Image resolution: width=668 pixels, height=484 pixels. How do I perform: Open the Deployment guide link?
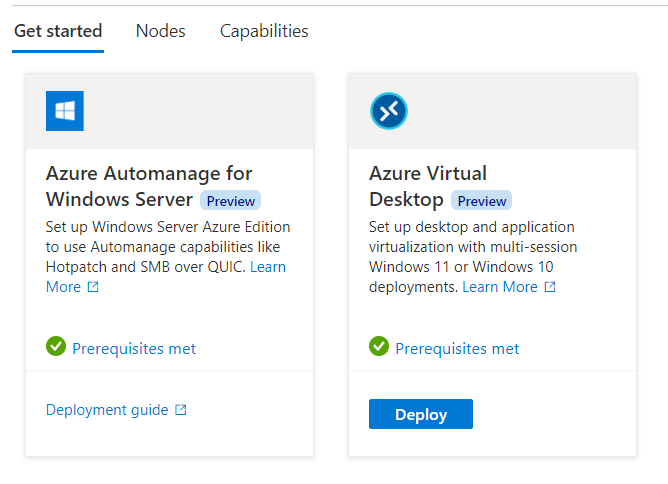point(107,410)
